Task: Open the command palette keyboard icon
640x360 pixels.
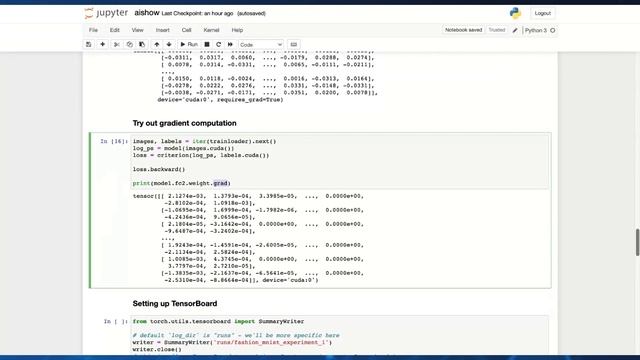Action: pyautogui.click(x=294, y=44)
